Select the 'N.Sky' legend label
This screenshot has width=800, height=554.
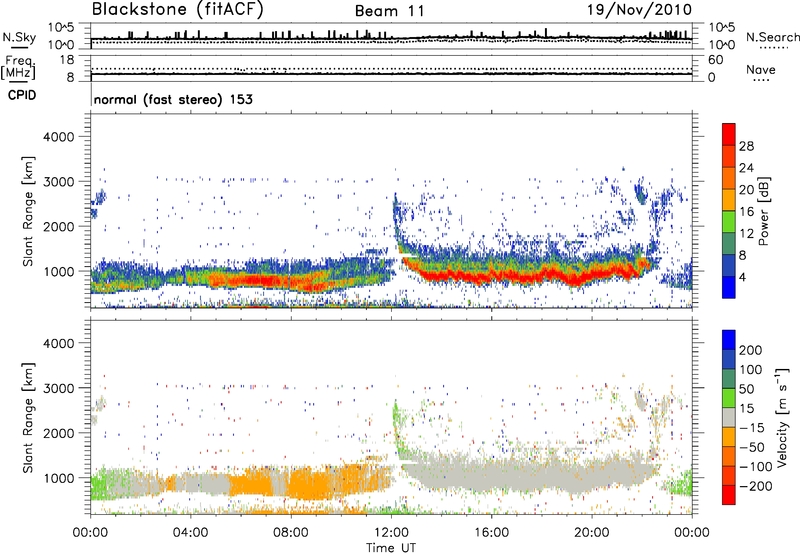point(19,37)
